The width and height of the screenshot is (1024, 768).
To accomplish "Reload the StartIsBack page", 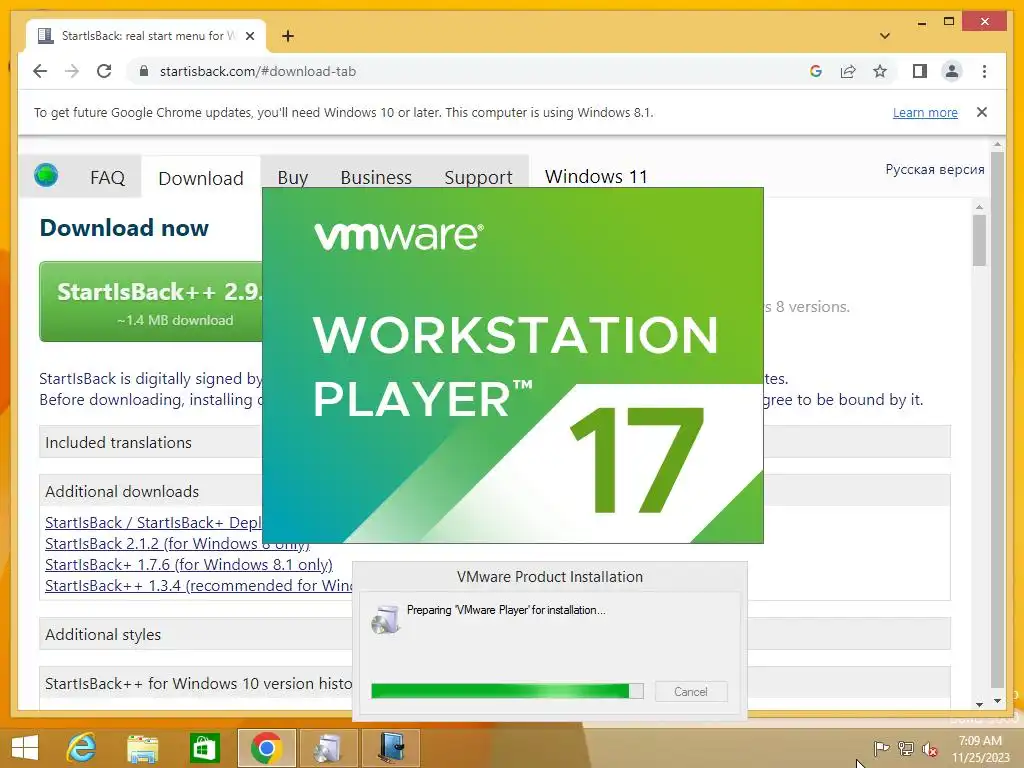I will (x=104, y=71).
